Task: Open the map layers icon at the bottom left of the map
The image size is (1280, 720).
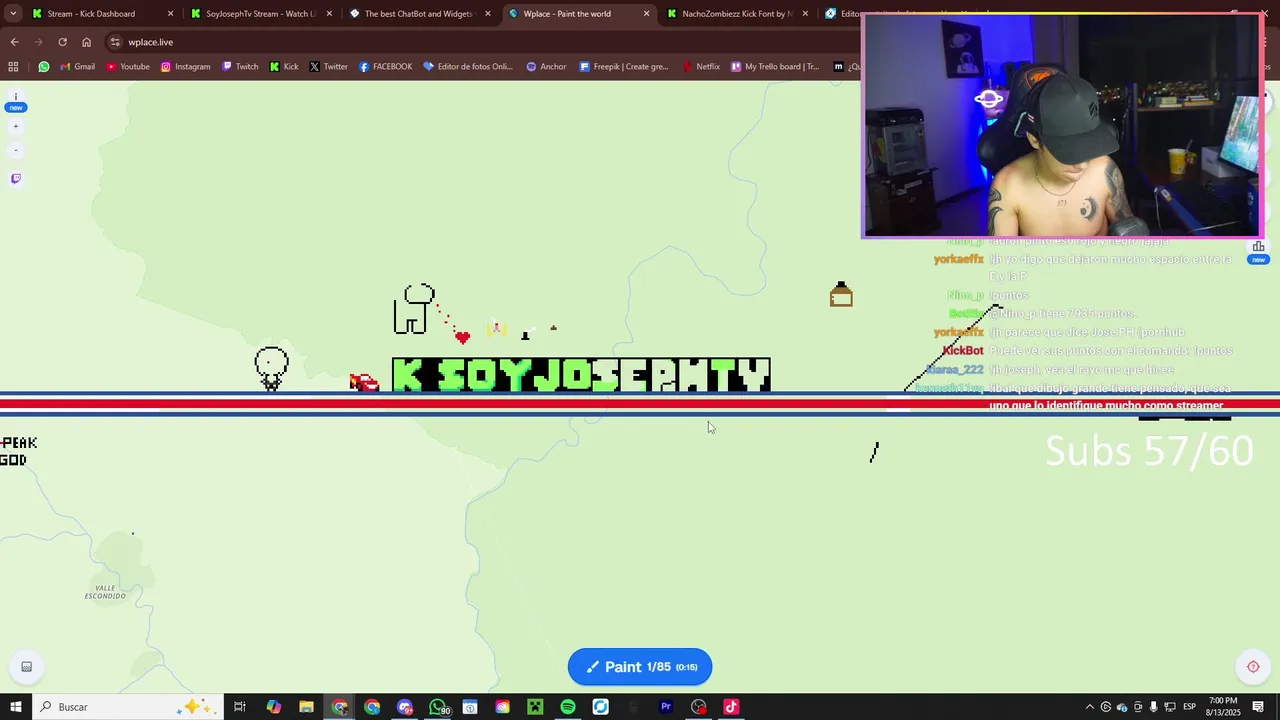Action: pos(27,667)
